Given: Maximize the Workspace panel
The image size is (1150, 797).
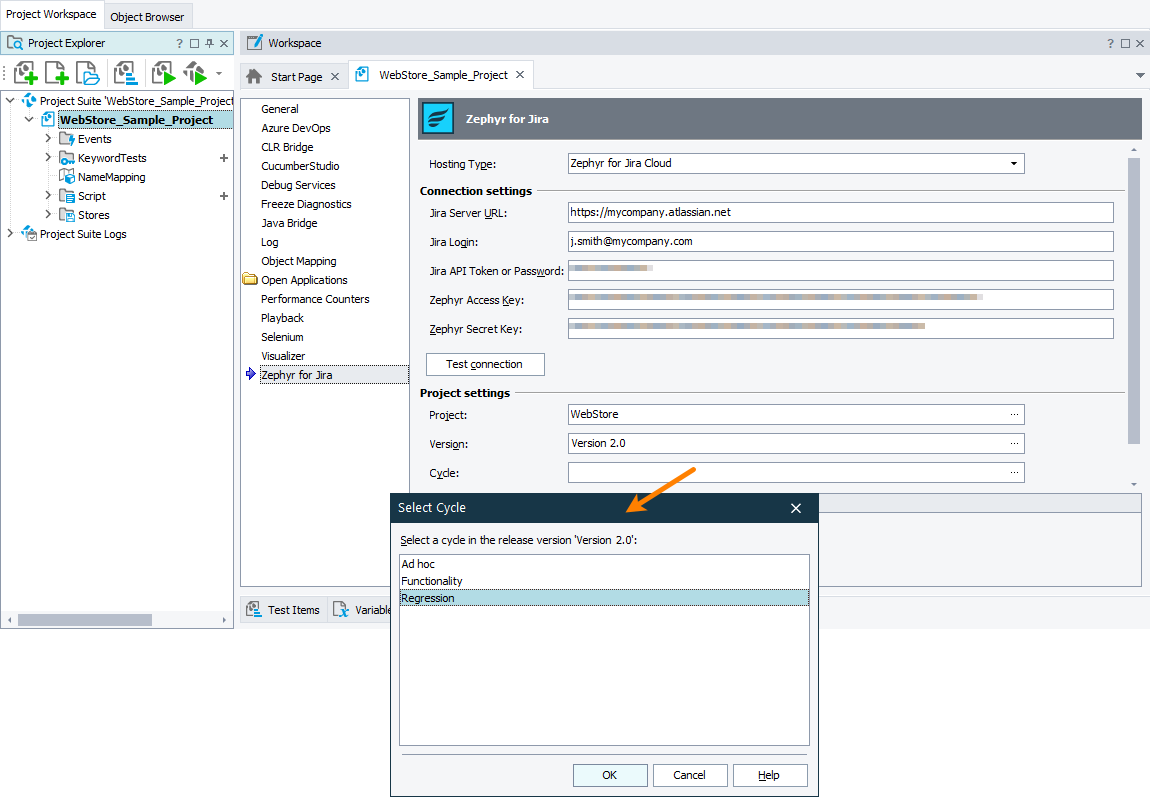Looking at the screenshot, I should click(x=1125, y=43).
